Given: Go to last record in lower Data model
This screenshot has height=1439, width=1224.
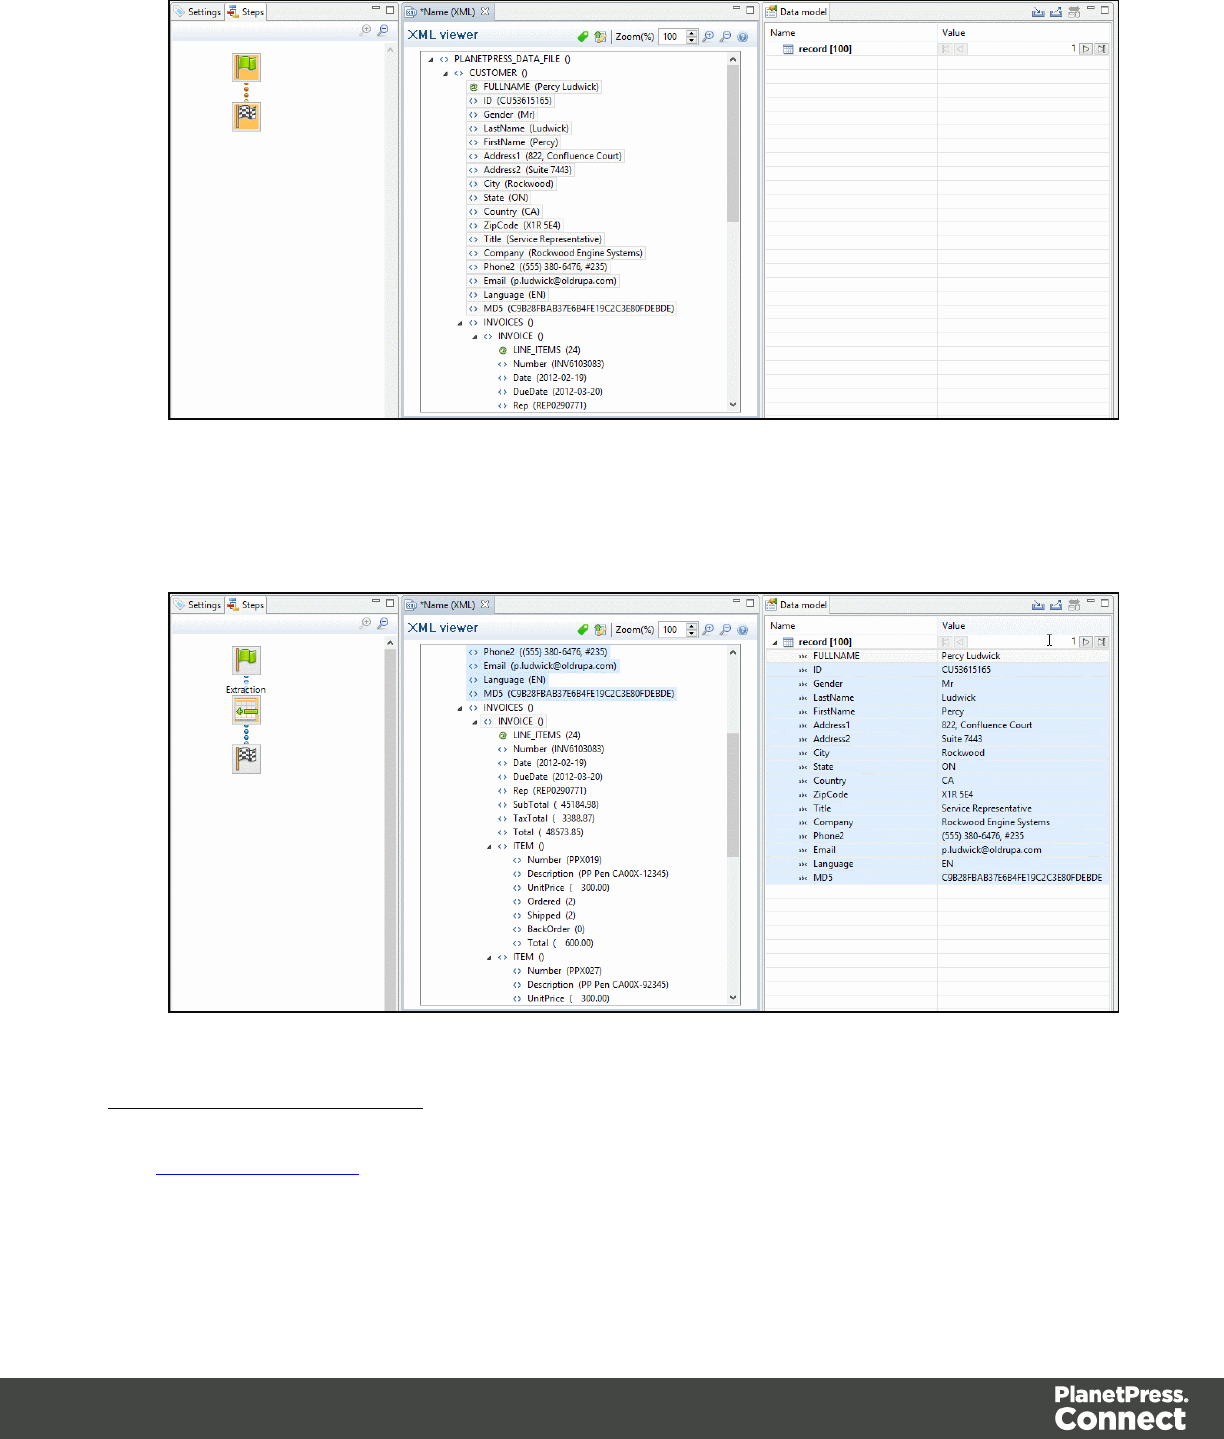Looking at the screenshot, I should [1101, 642].
